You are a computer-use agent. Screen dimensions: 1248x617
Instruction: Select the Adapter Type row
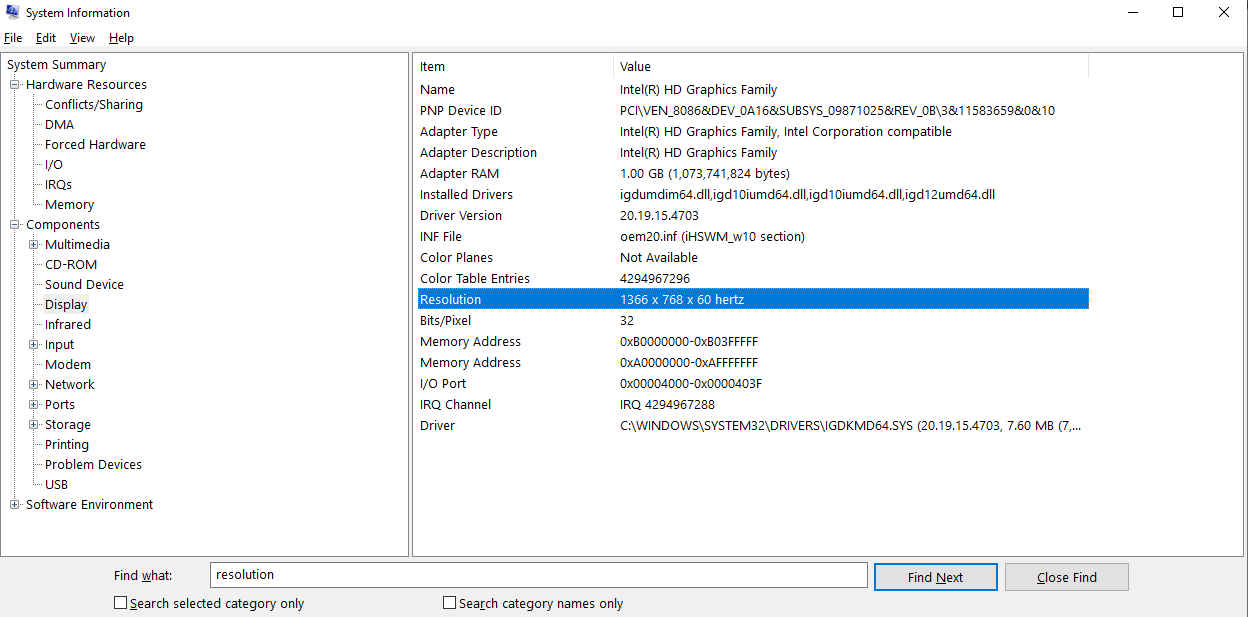(753, 132)
